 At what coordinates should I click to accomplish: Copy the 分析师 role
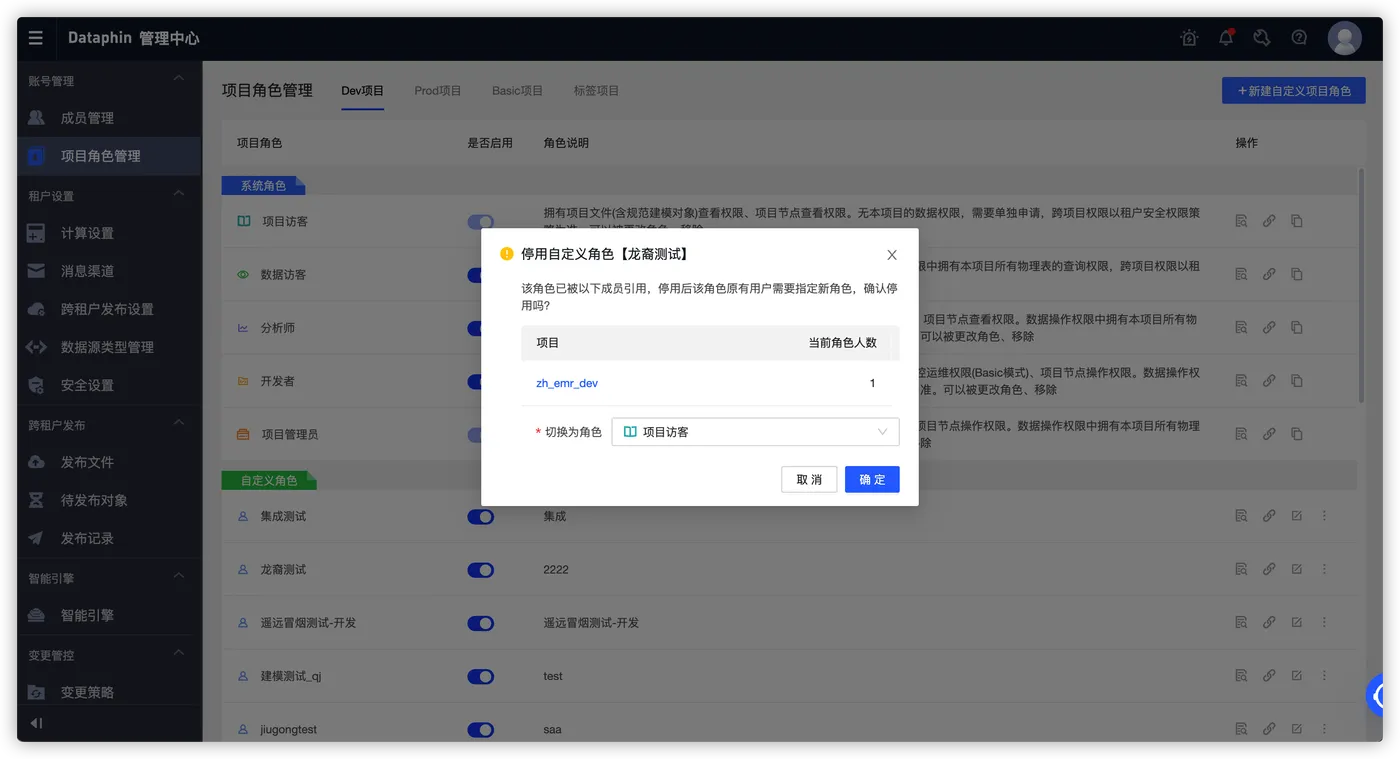[x=1297, y=327]
